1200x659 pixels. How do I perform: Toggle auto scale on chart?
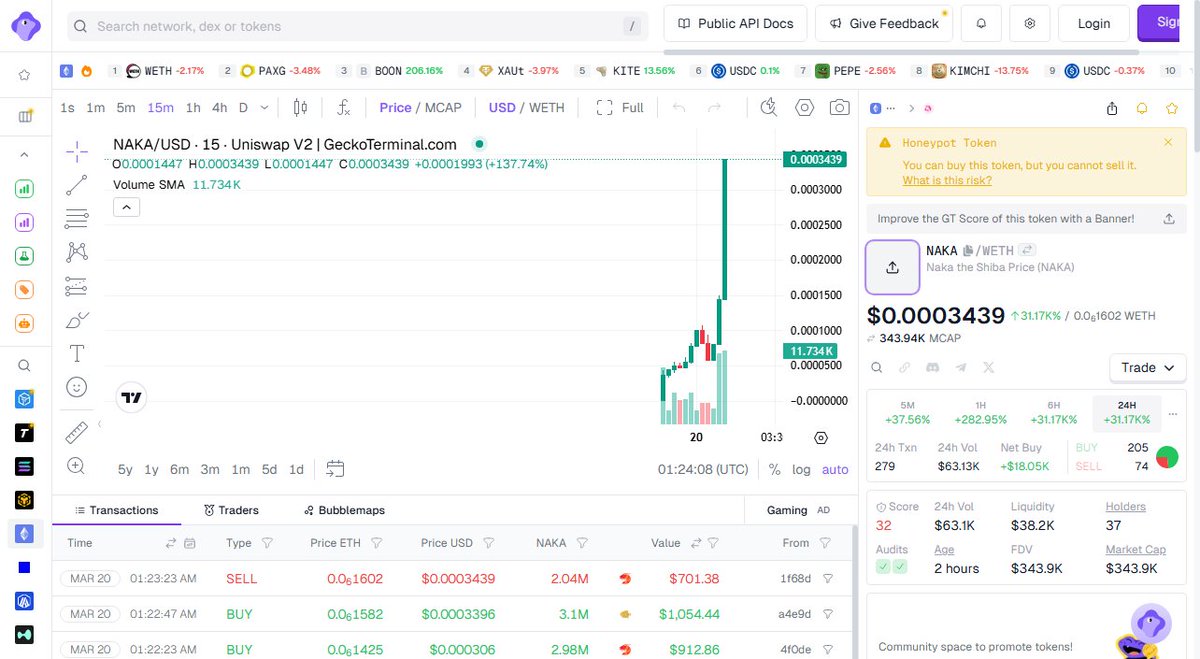(835, 469)
